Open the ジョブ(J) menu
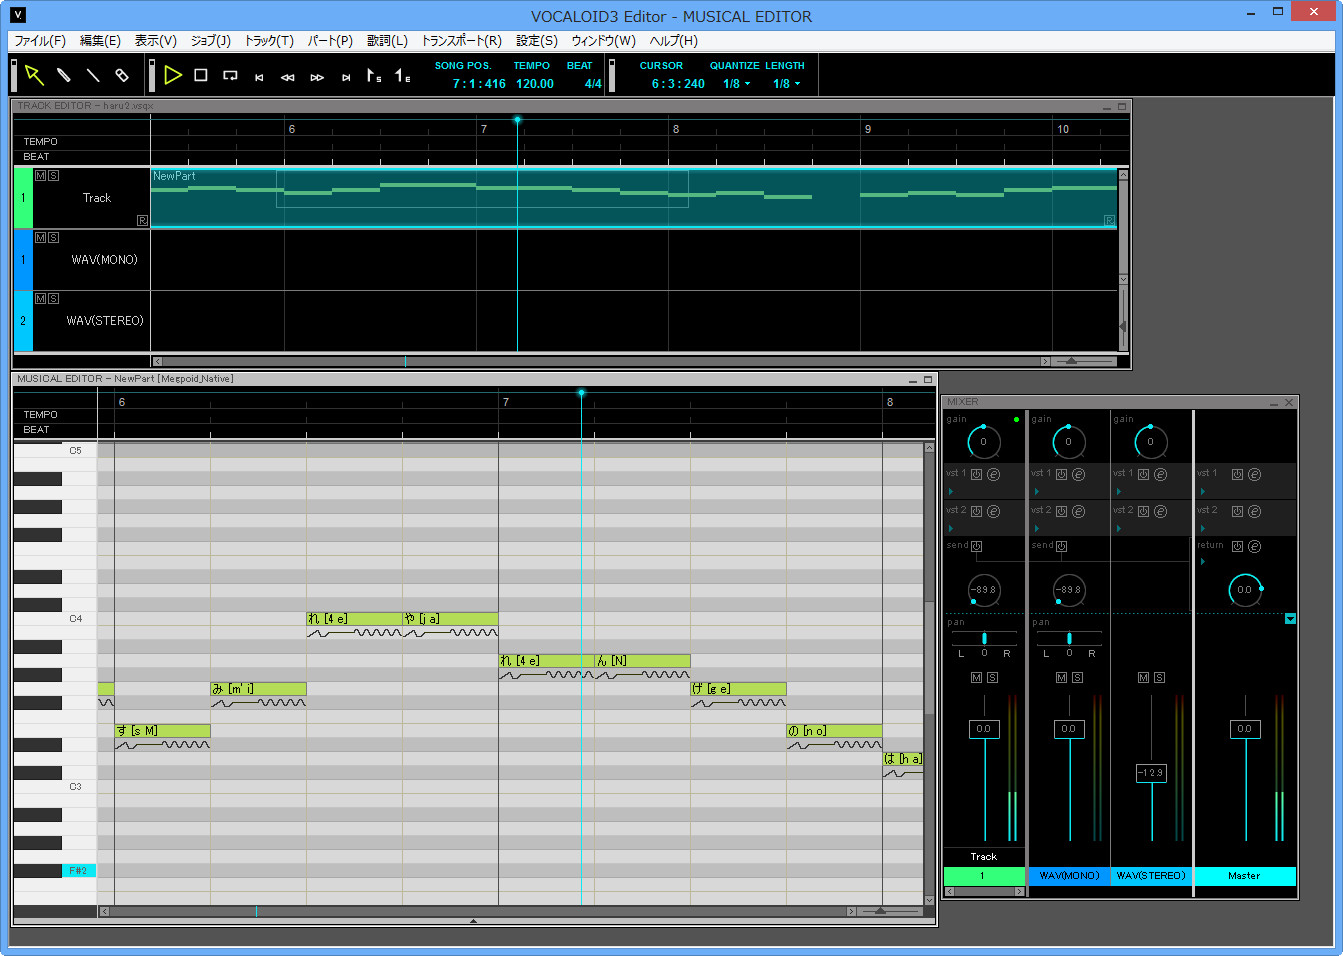1343x956 pixels. click(x=211, y=41)
